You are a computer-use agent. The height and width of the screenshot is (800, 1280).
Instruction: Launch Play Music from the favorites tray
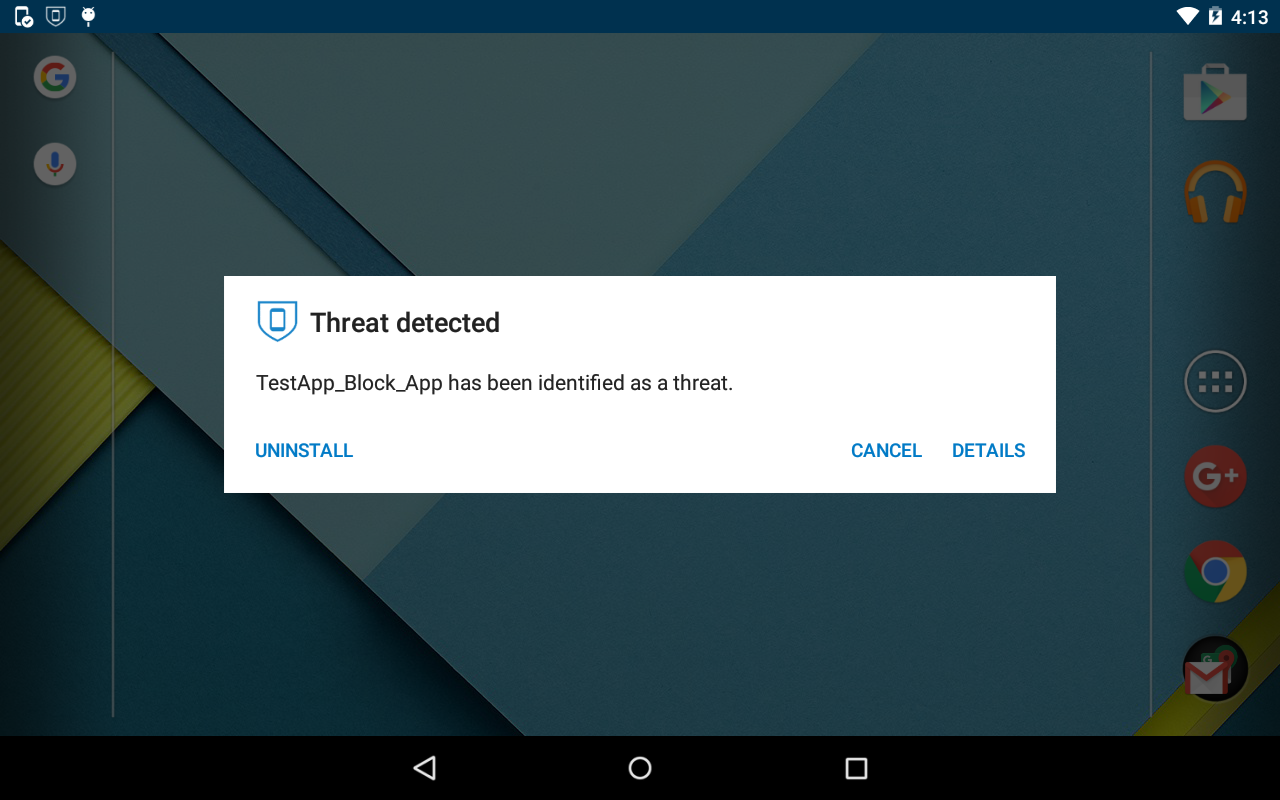click(1214, 191)
